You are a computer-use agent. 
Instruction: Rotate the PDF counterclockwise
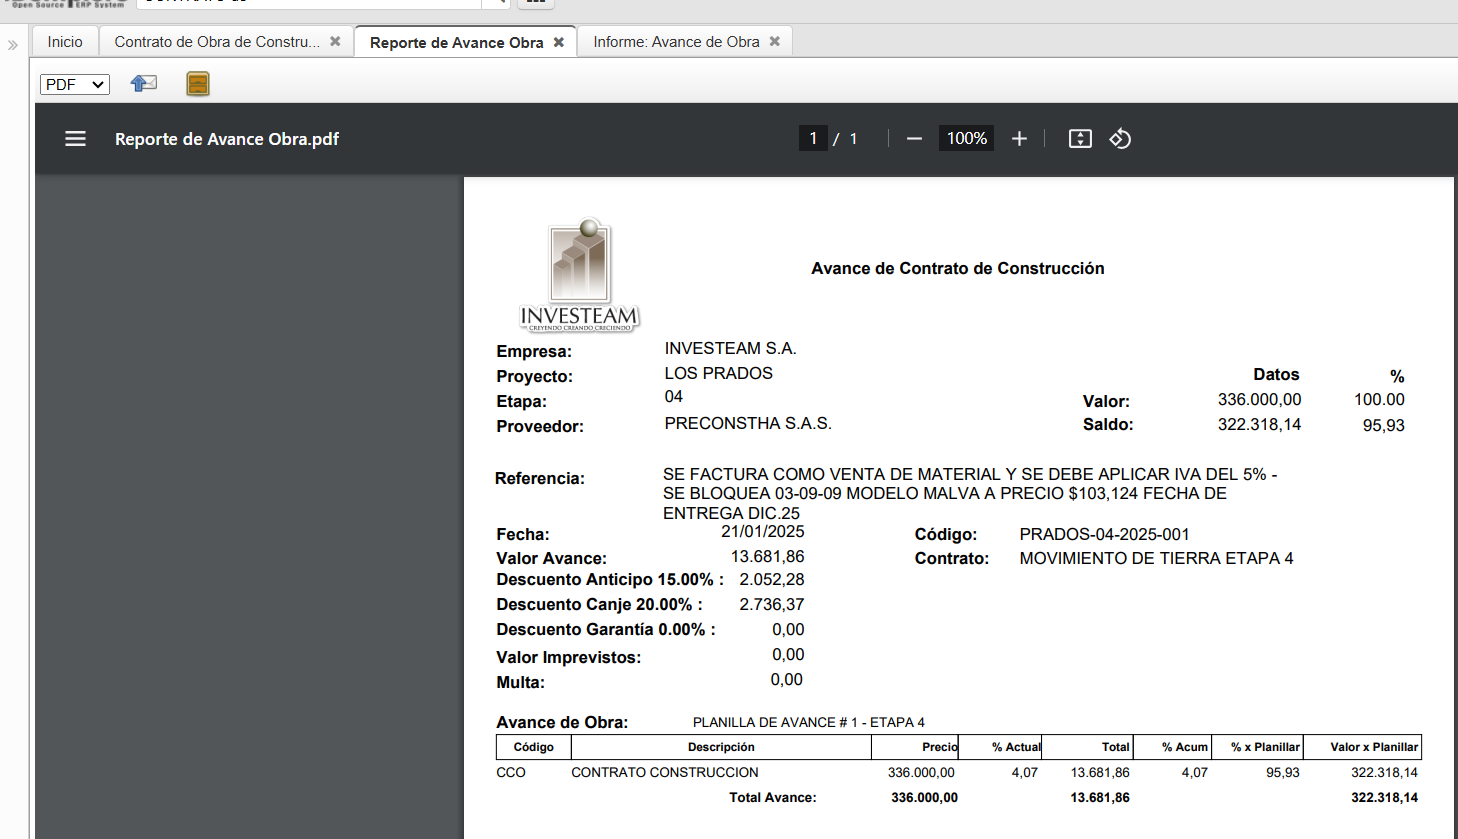click(x=1120, y=139)
